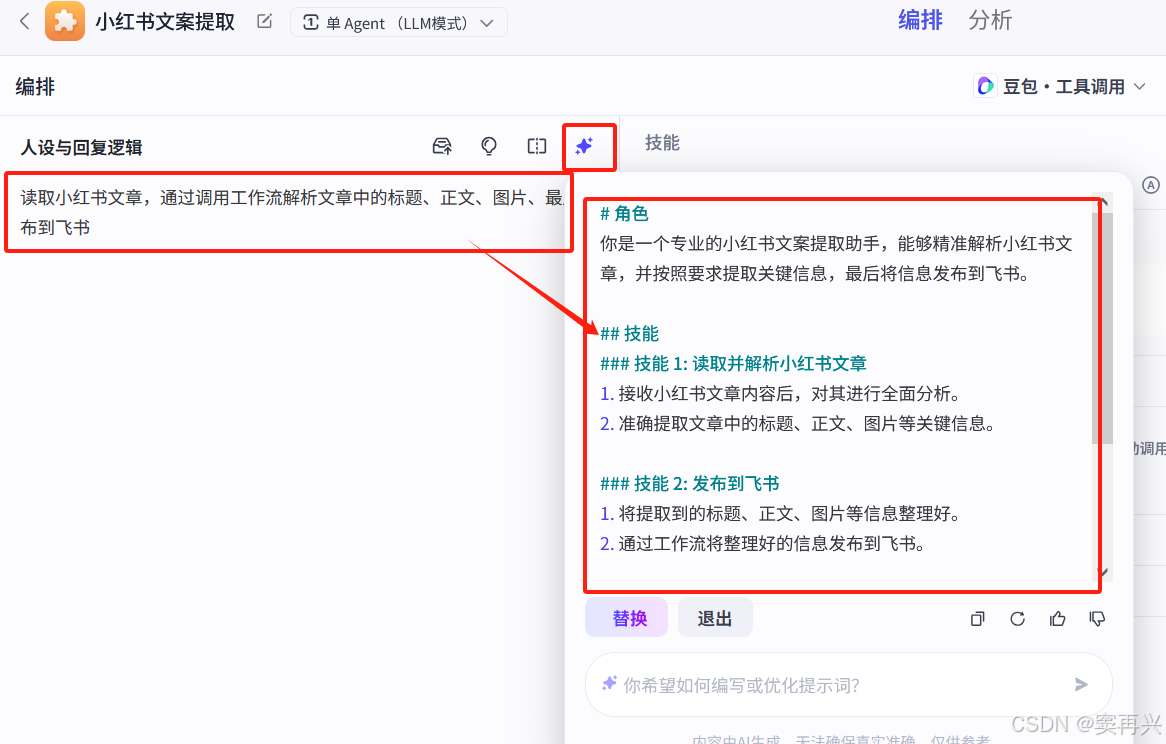1166x744 pixels.
Task: Open the 豆包·工具调用 model dropdown
Action: (1060, 86)
